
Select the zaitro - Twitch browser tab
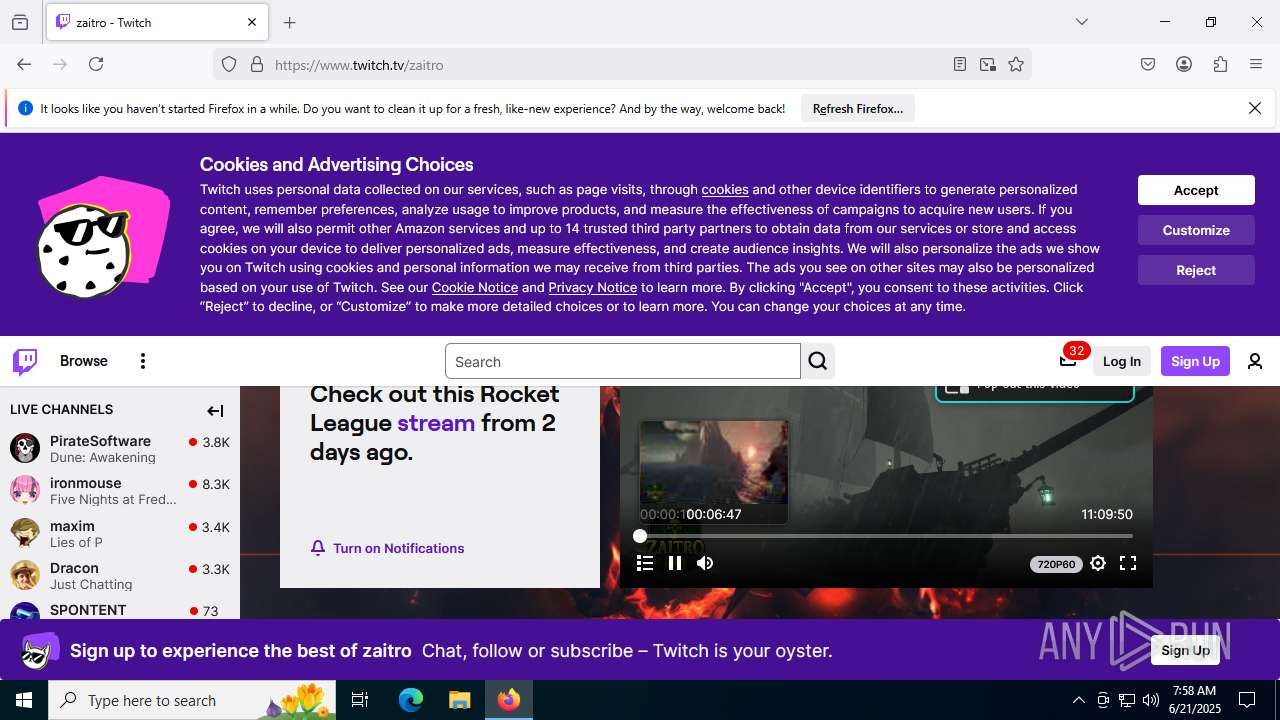[157, 22]
